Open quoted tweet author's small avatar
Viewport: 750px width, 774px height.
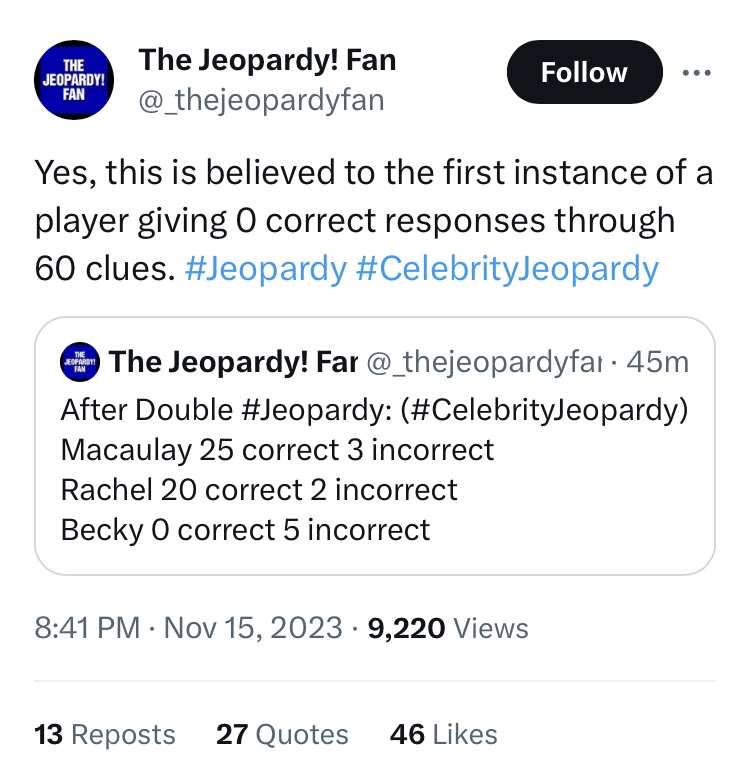79,362
